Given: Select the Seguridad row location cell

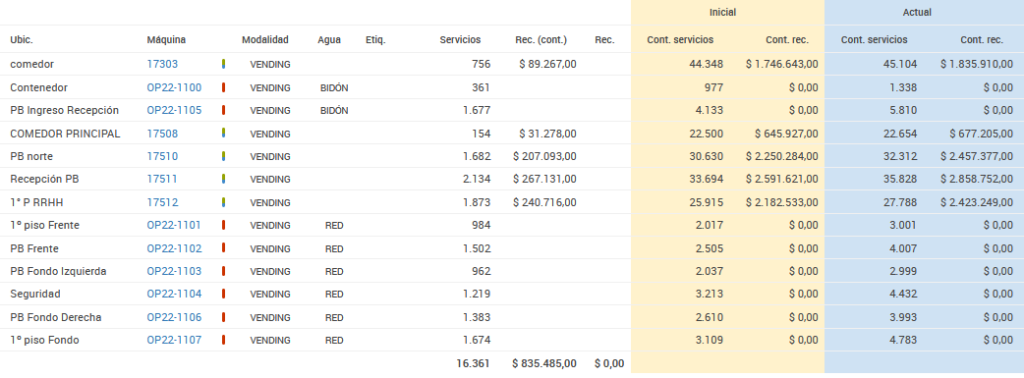Looking at the screenshot, I should (35, 294).
